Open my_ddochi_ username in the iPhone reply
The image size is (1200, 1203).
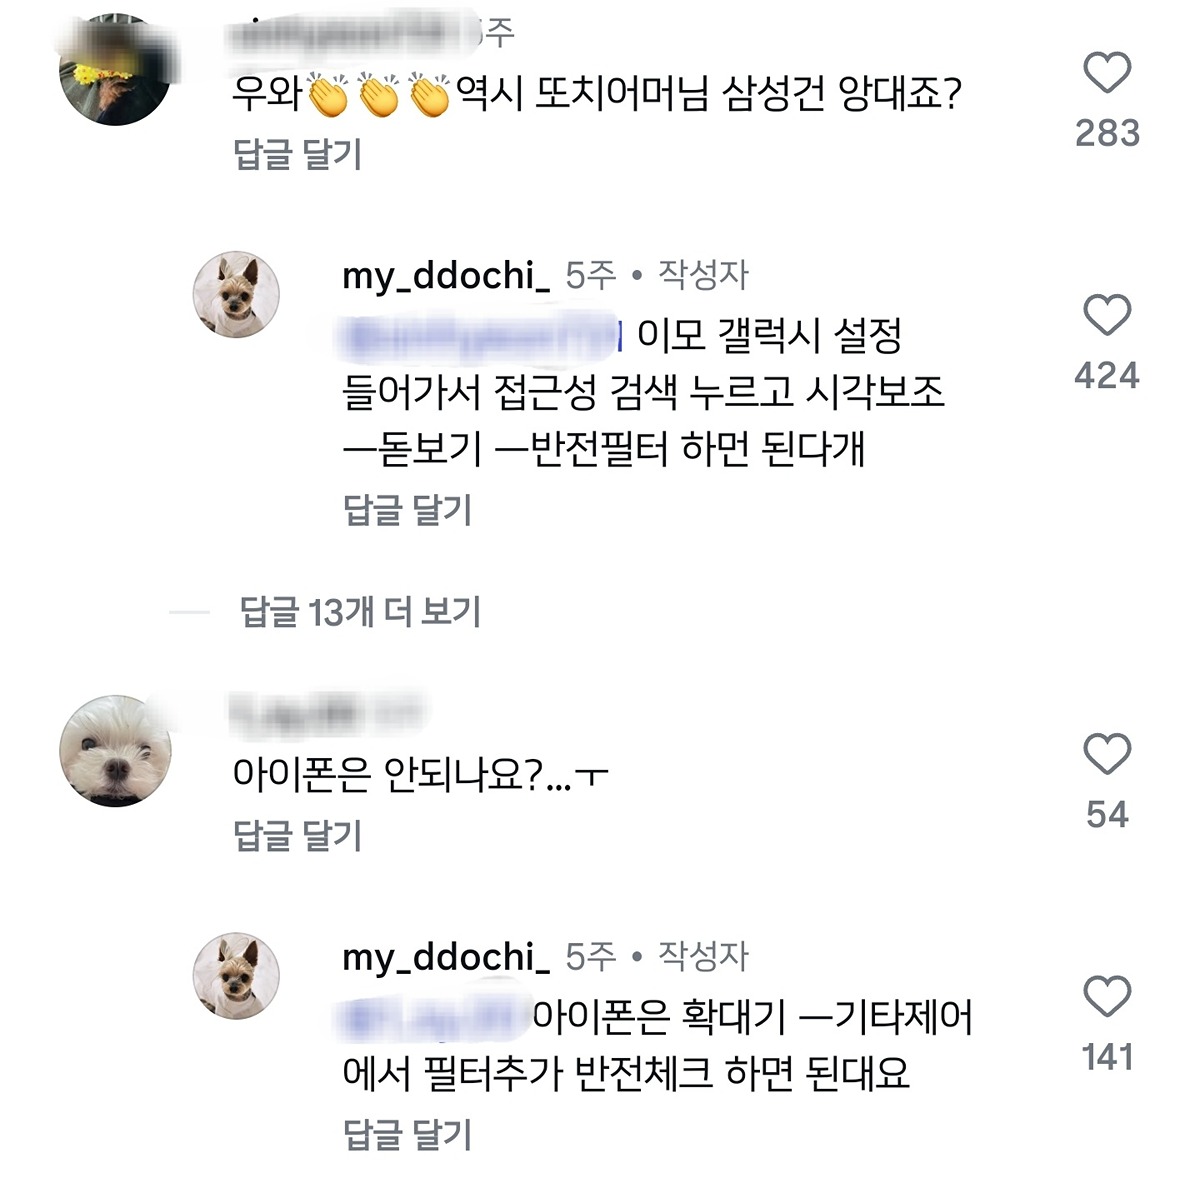446,957
